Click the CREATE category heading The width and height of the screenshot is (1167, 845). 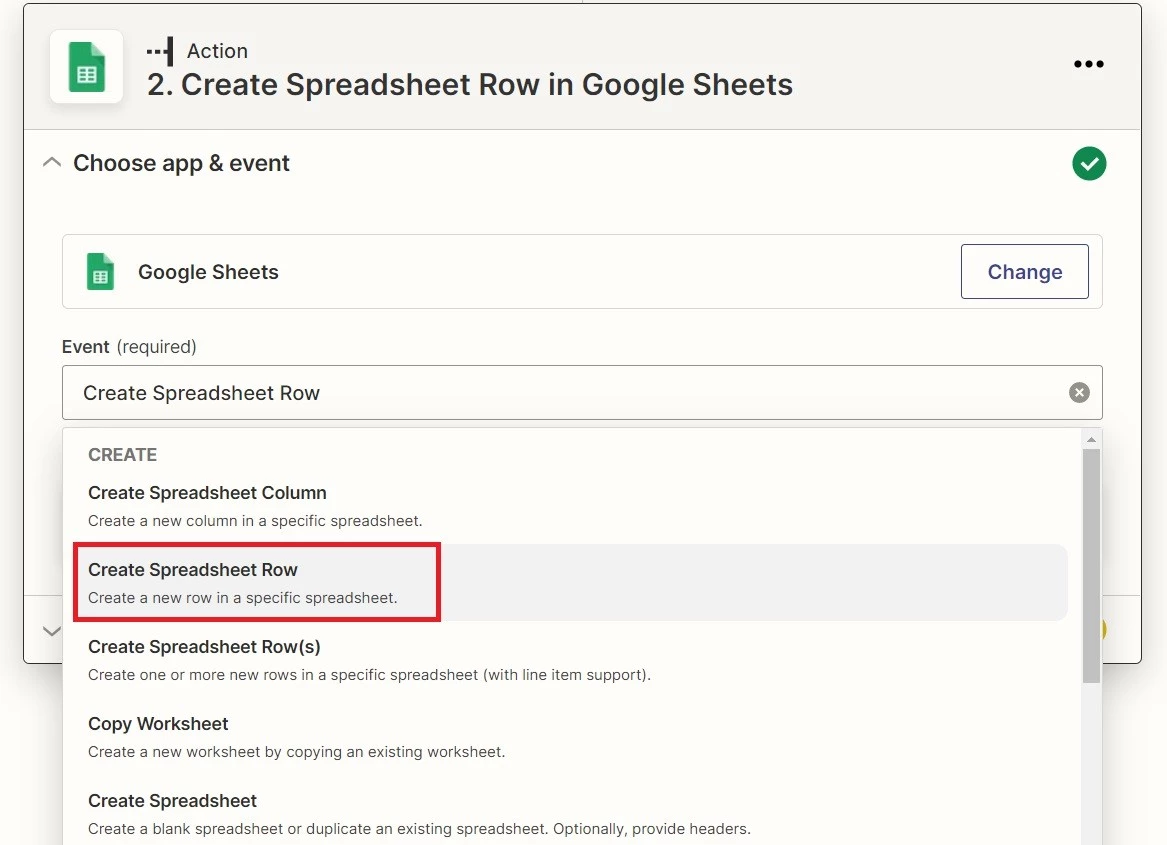123,455
